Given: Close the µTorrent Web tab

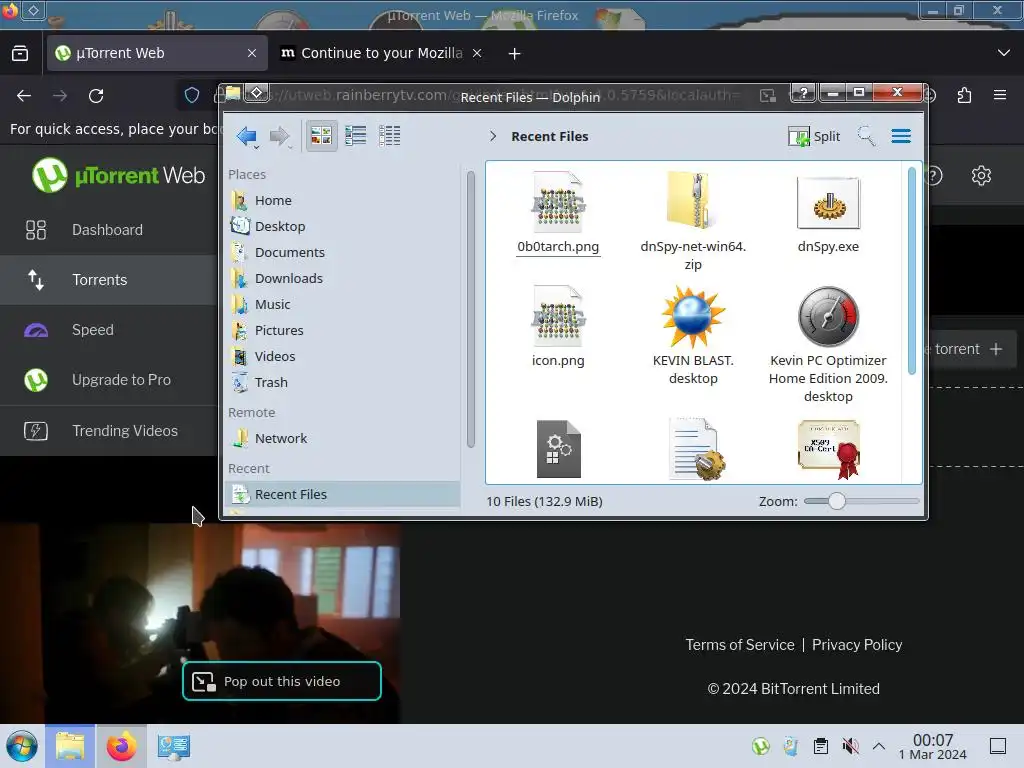Looking at the screenshot, I should [252, 53].
